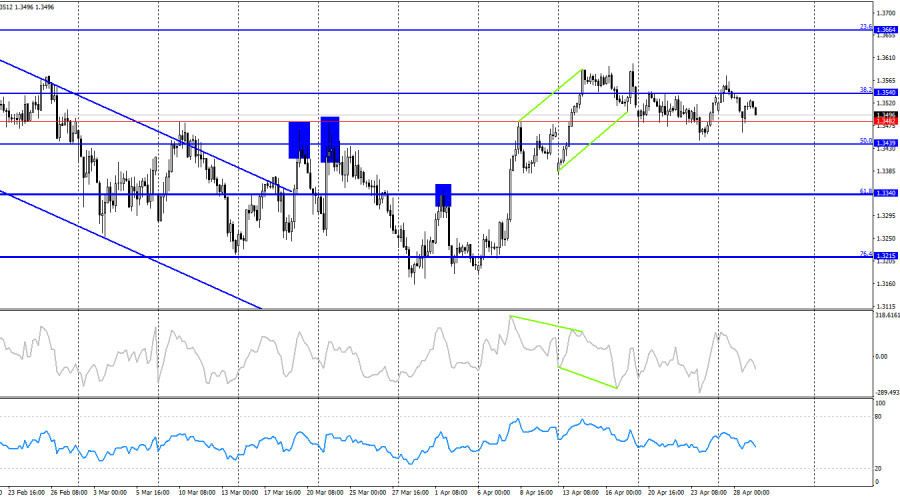Image resolution: width=900 pixels, height=500 pixels.
Task: Click the 10 Mar 08:00 time label
Action: tap(197, 493)
